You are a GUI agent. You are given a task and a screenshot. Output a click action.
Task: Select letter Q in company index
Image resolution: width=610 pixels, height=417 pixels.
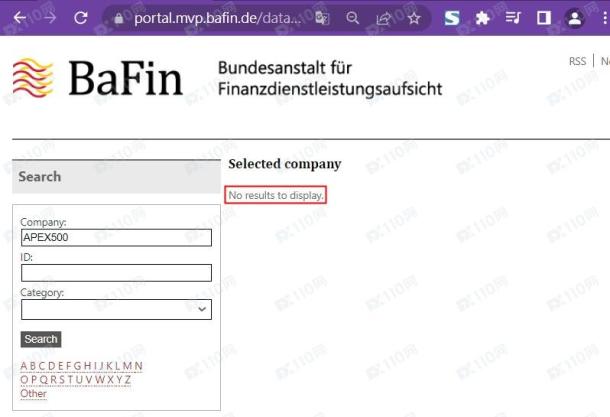tap(44, 379)
